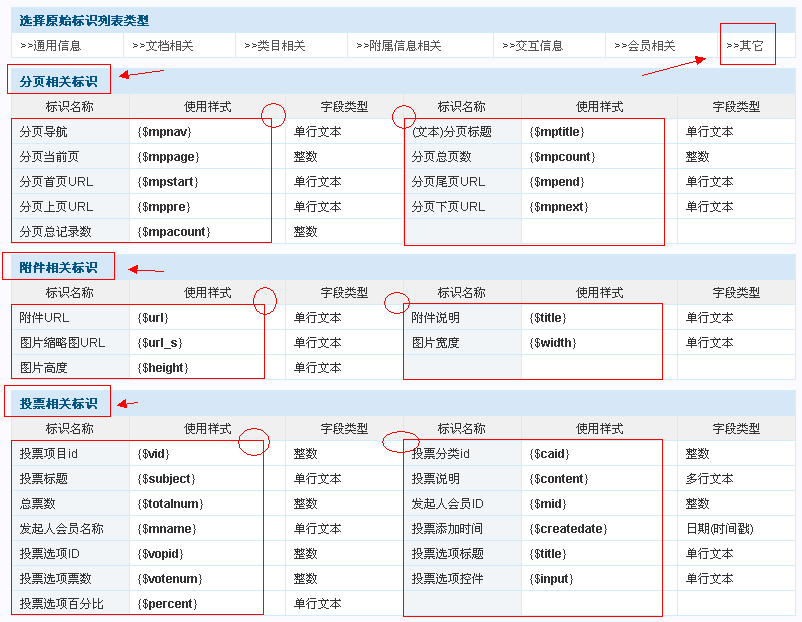Select the {$mpstart} tag
Viewport: 802px width, 622px height.
(x=168, y=182)
